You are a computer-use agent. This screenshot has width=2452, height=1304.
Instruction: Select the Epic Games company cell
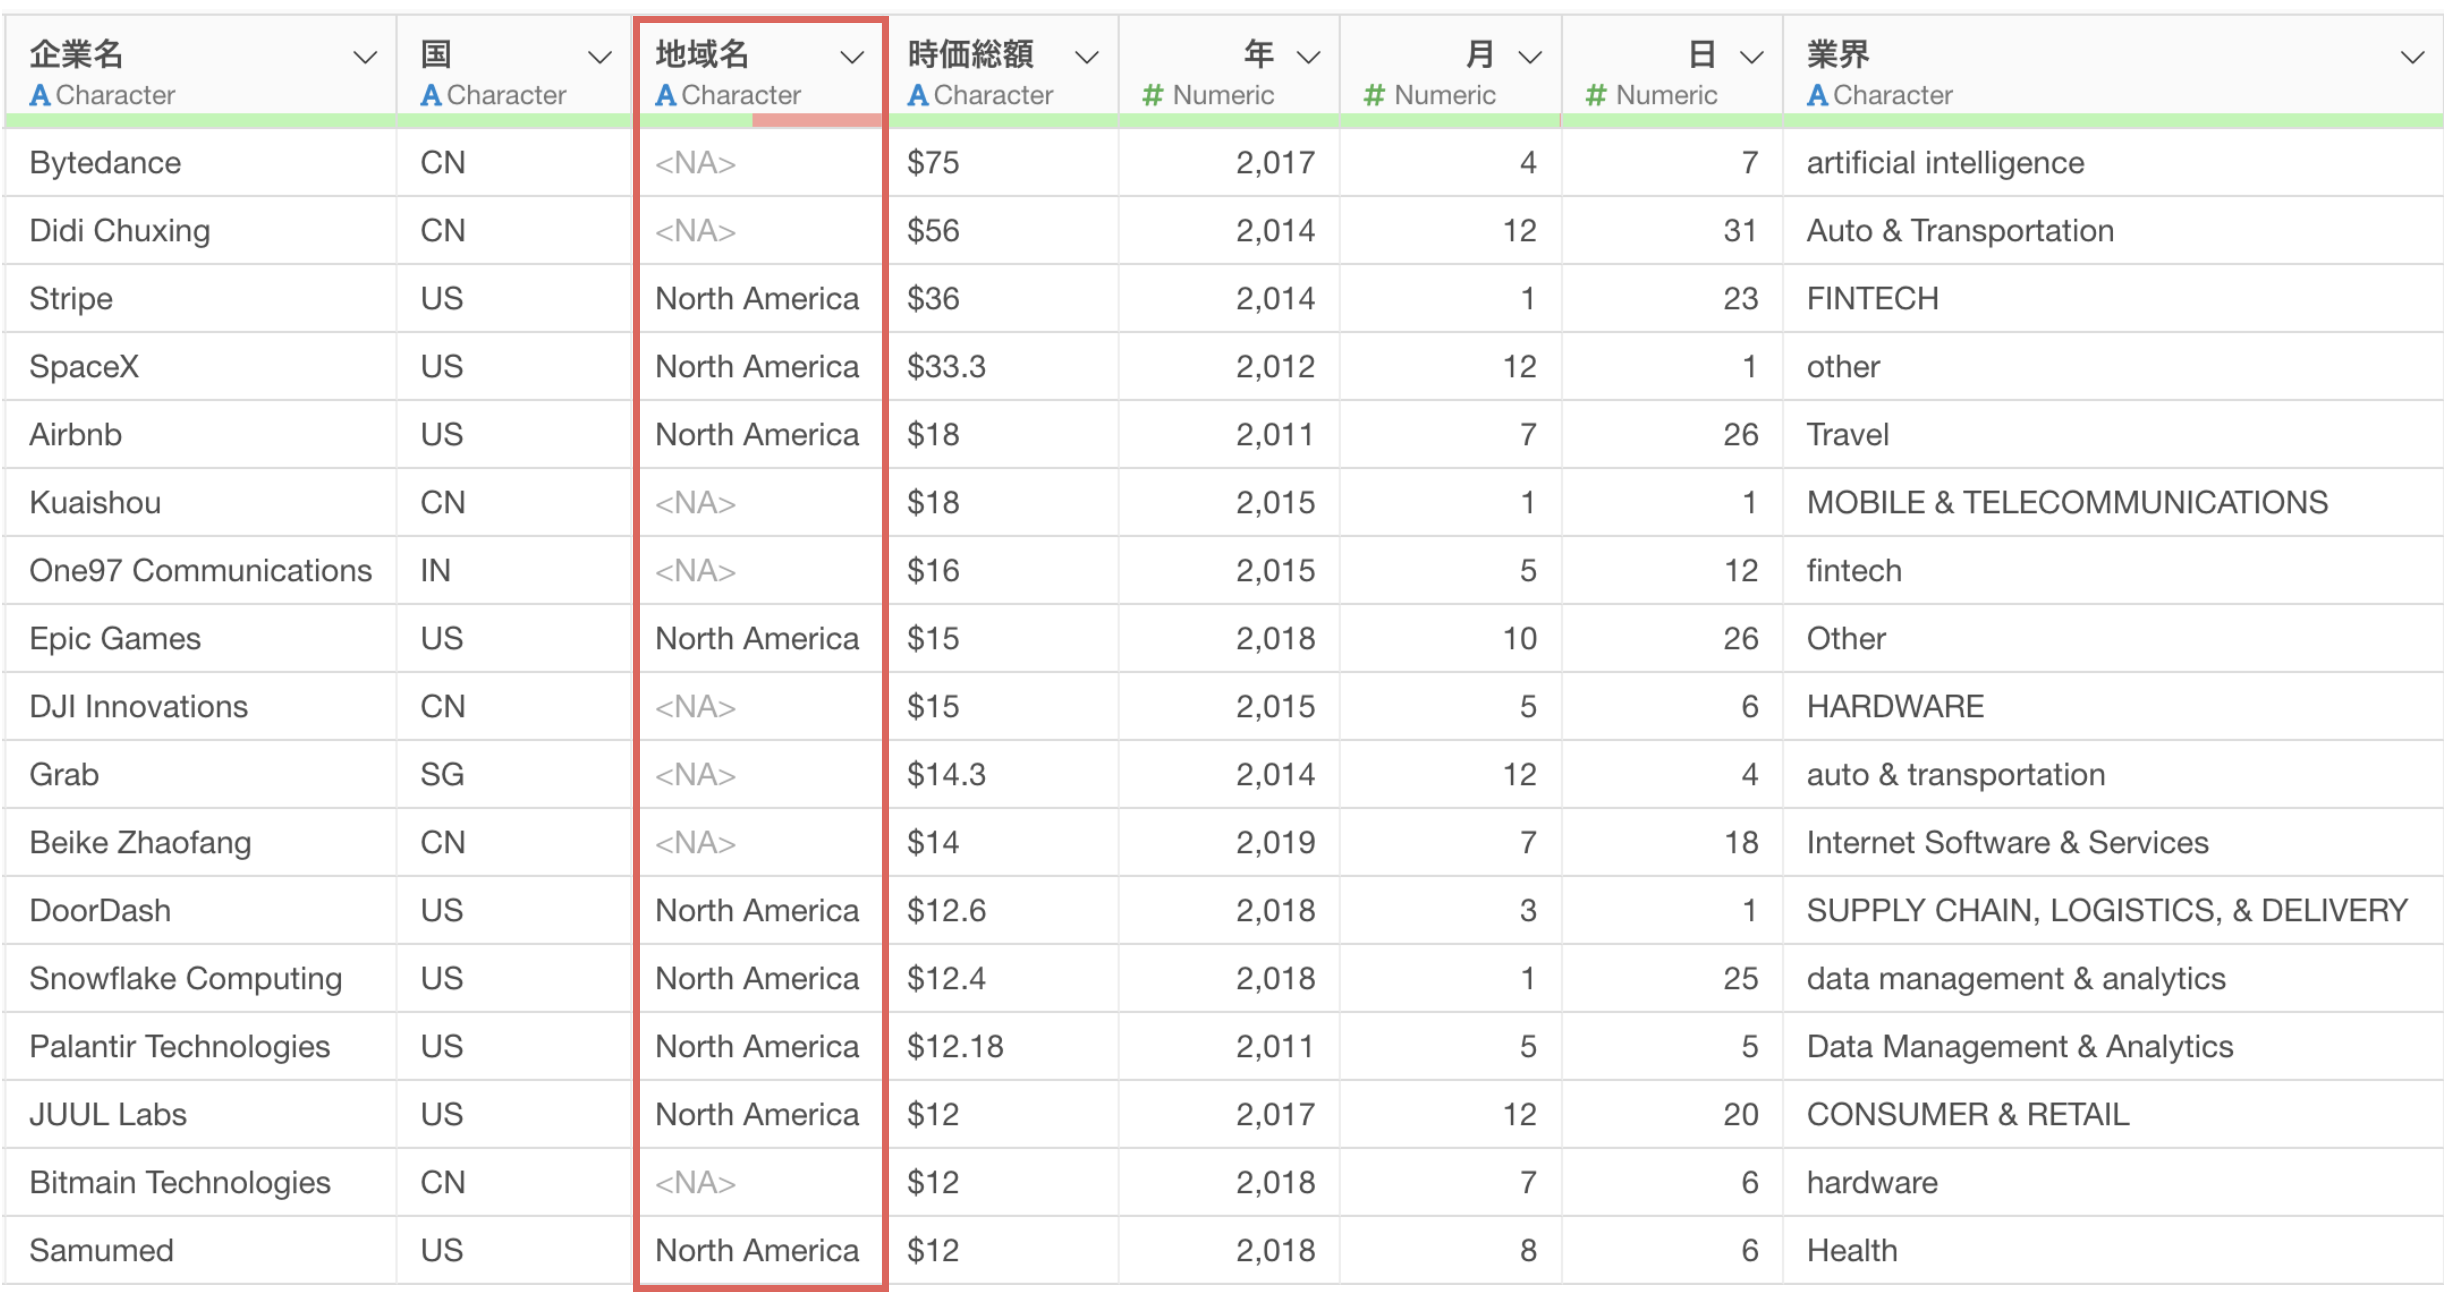click(200, 638)
